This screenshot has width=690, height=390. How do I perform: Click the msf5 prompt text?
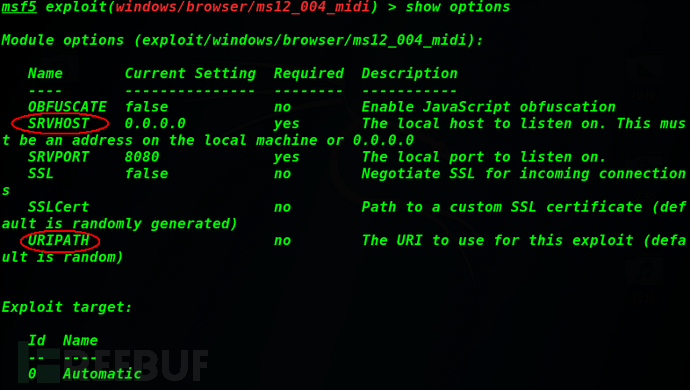coord(19,7)
